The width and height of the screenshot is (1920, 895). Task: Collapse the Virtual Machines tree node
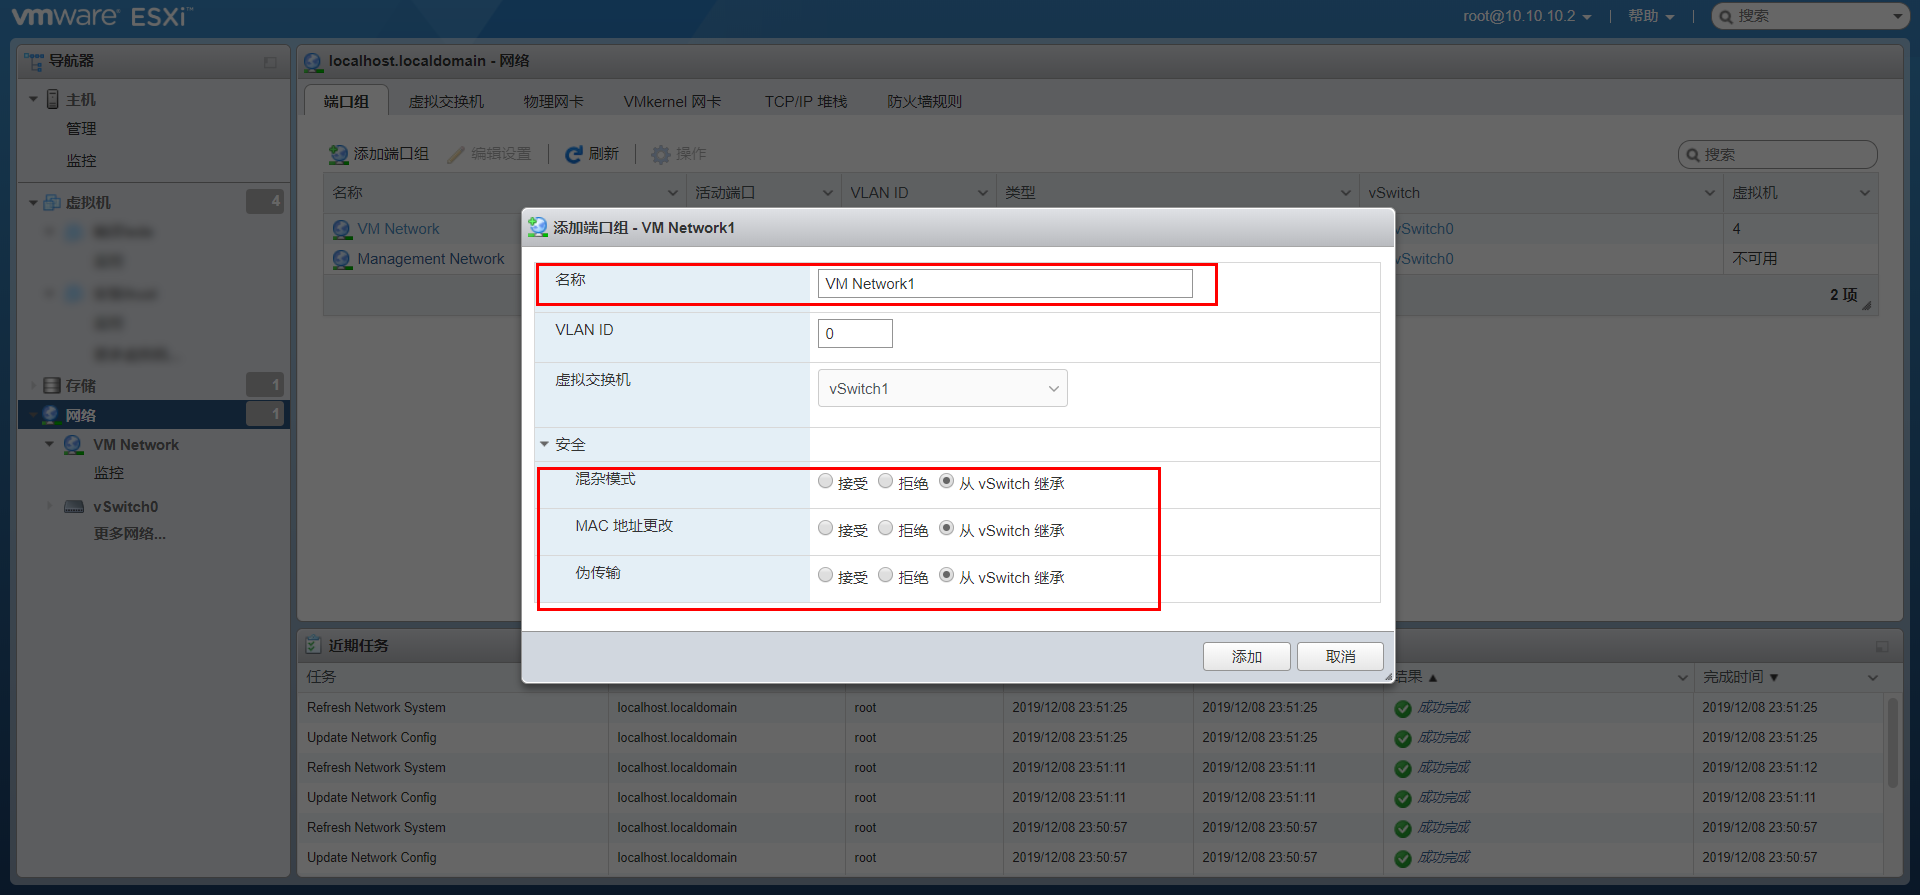point(33,202)
